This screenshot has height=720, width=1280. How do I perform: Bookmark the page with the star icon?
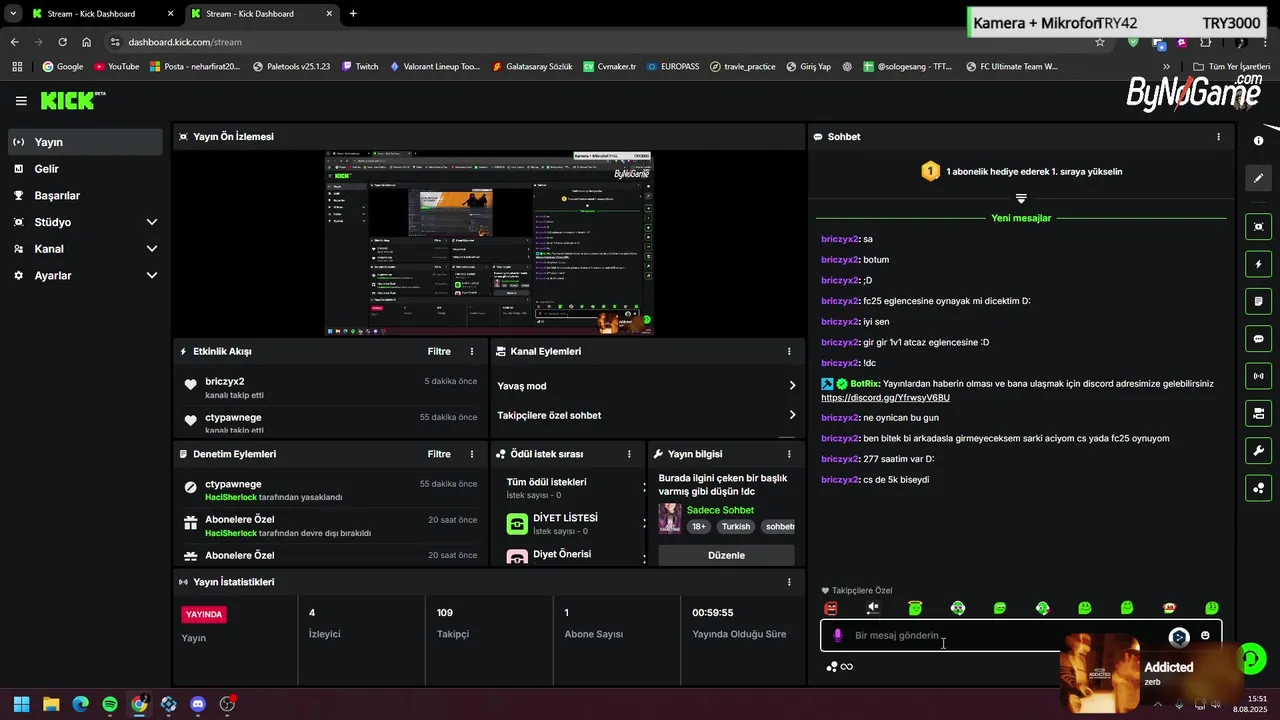point(1100,42)
